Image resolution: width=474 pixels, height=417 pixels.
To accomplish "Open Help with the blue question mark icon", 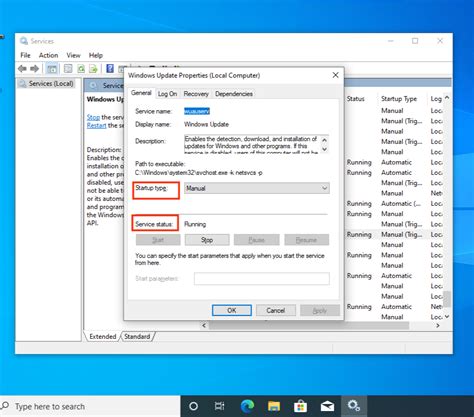I will (x=110, y=69).
